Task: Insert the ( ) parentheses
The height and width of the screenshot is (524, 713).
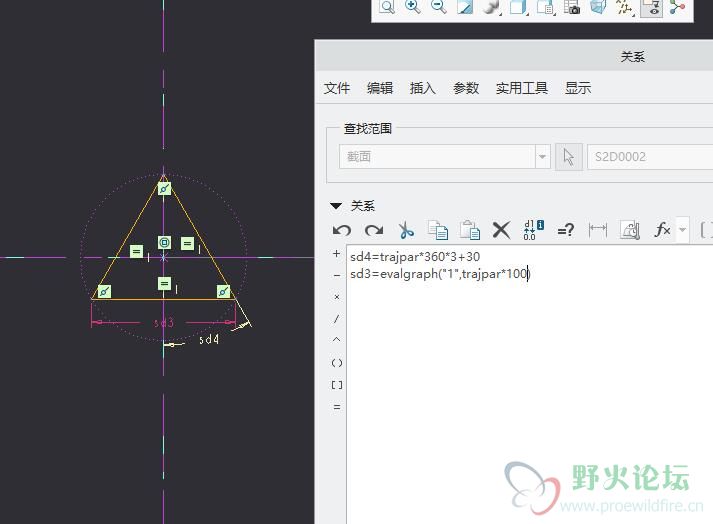Action: click(x=336, y=363)
